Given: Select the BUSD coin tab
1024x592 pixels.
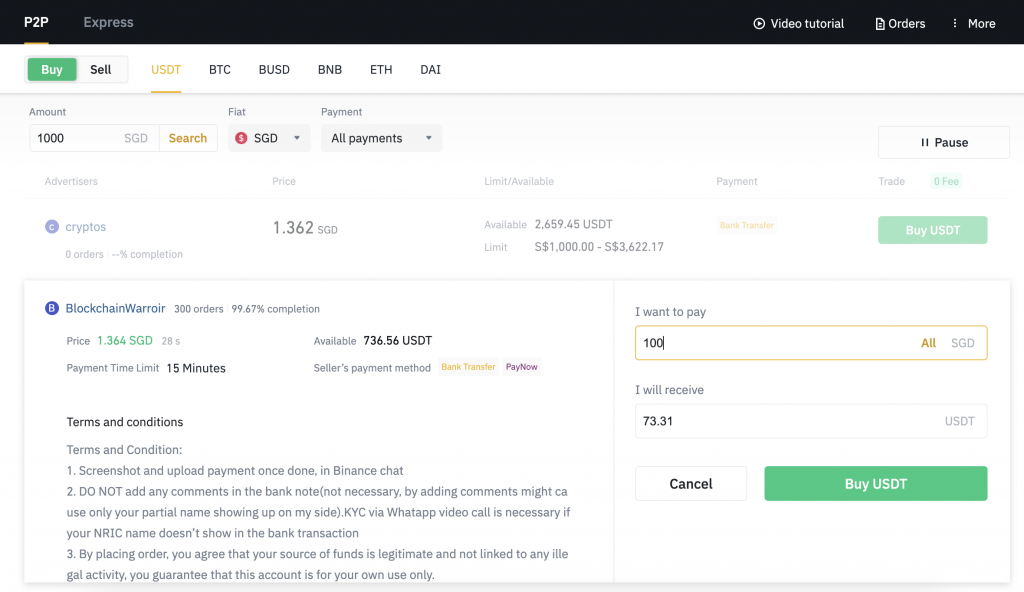Looking at the screenshot, I should [274, 69].
